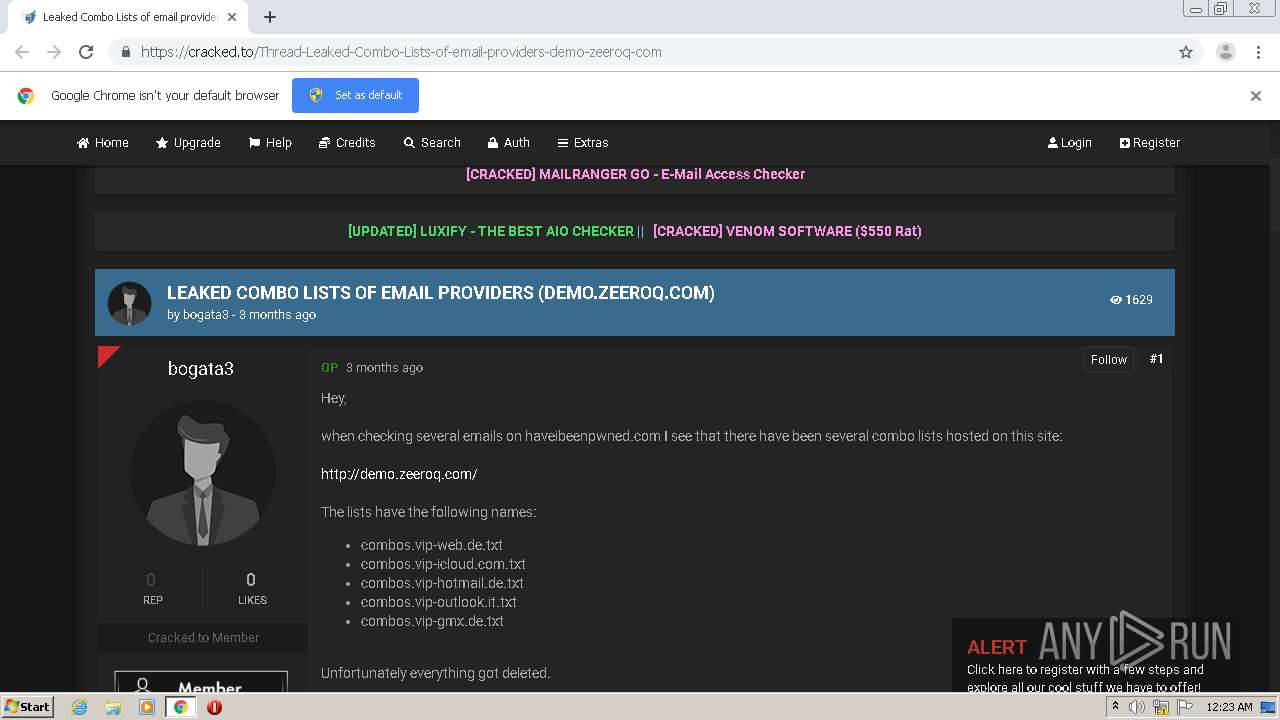Screen dimensions: 1280x720
Task: Click the Register link
Action: point(1150,143)
